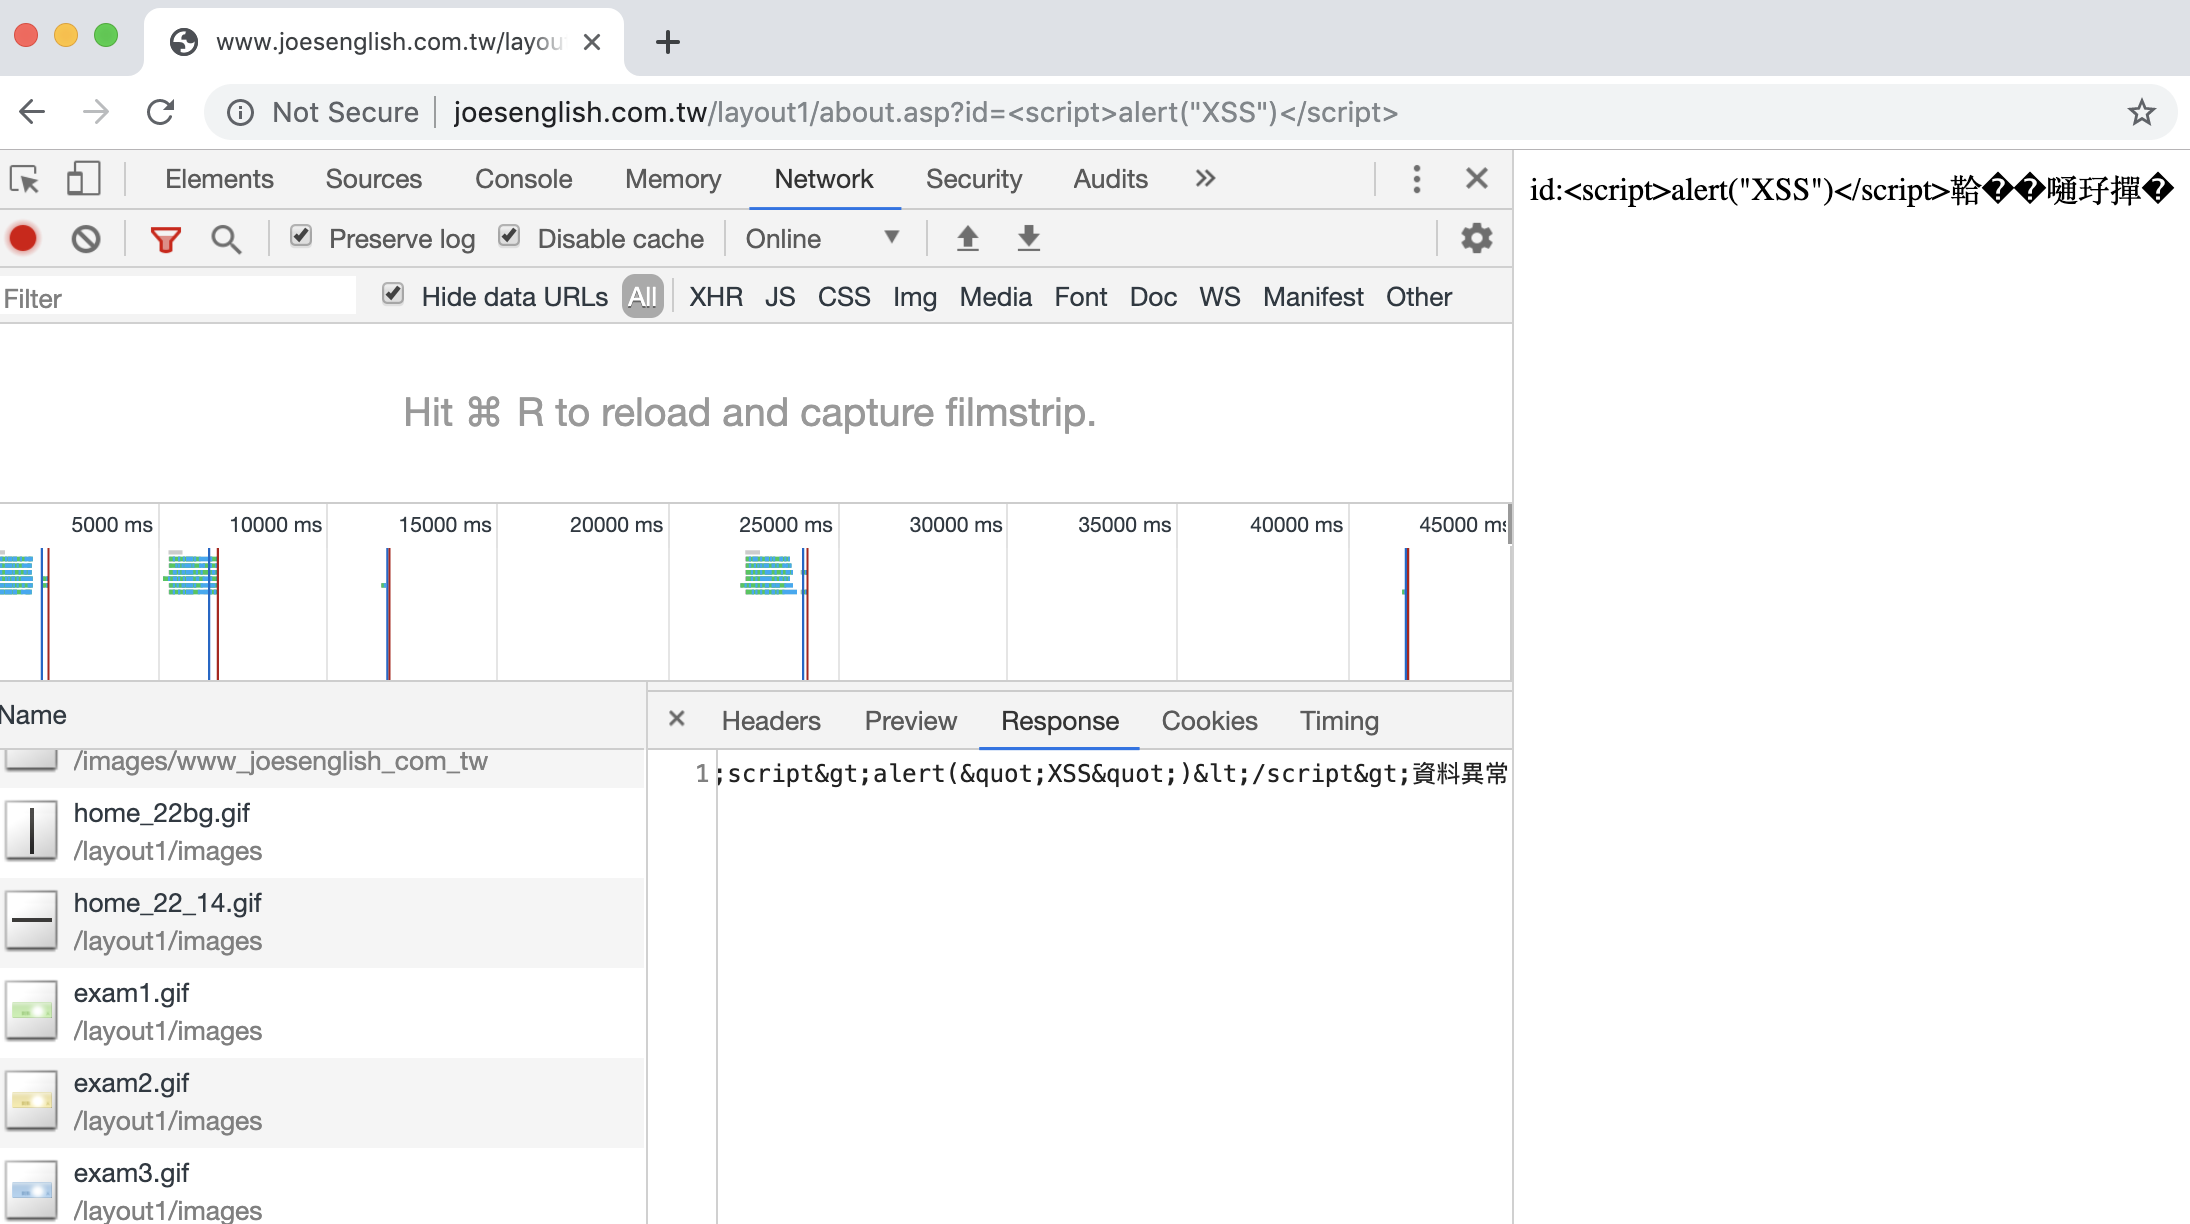Image resolution: width=2190 pixels, height=1224 pixels.
Task: Bookmark this page with star icon
Action: point(2141,112)
